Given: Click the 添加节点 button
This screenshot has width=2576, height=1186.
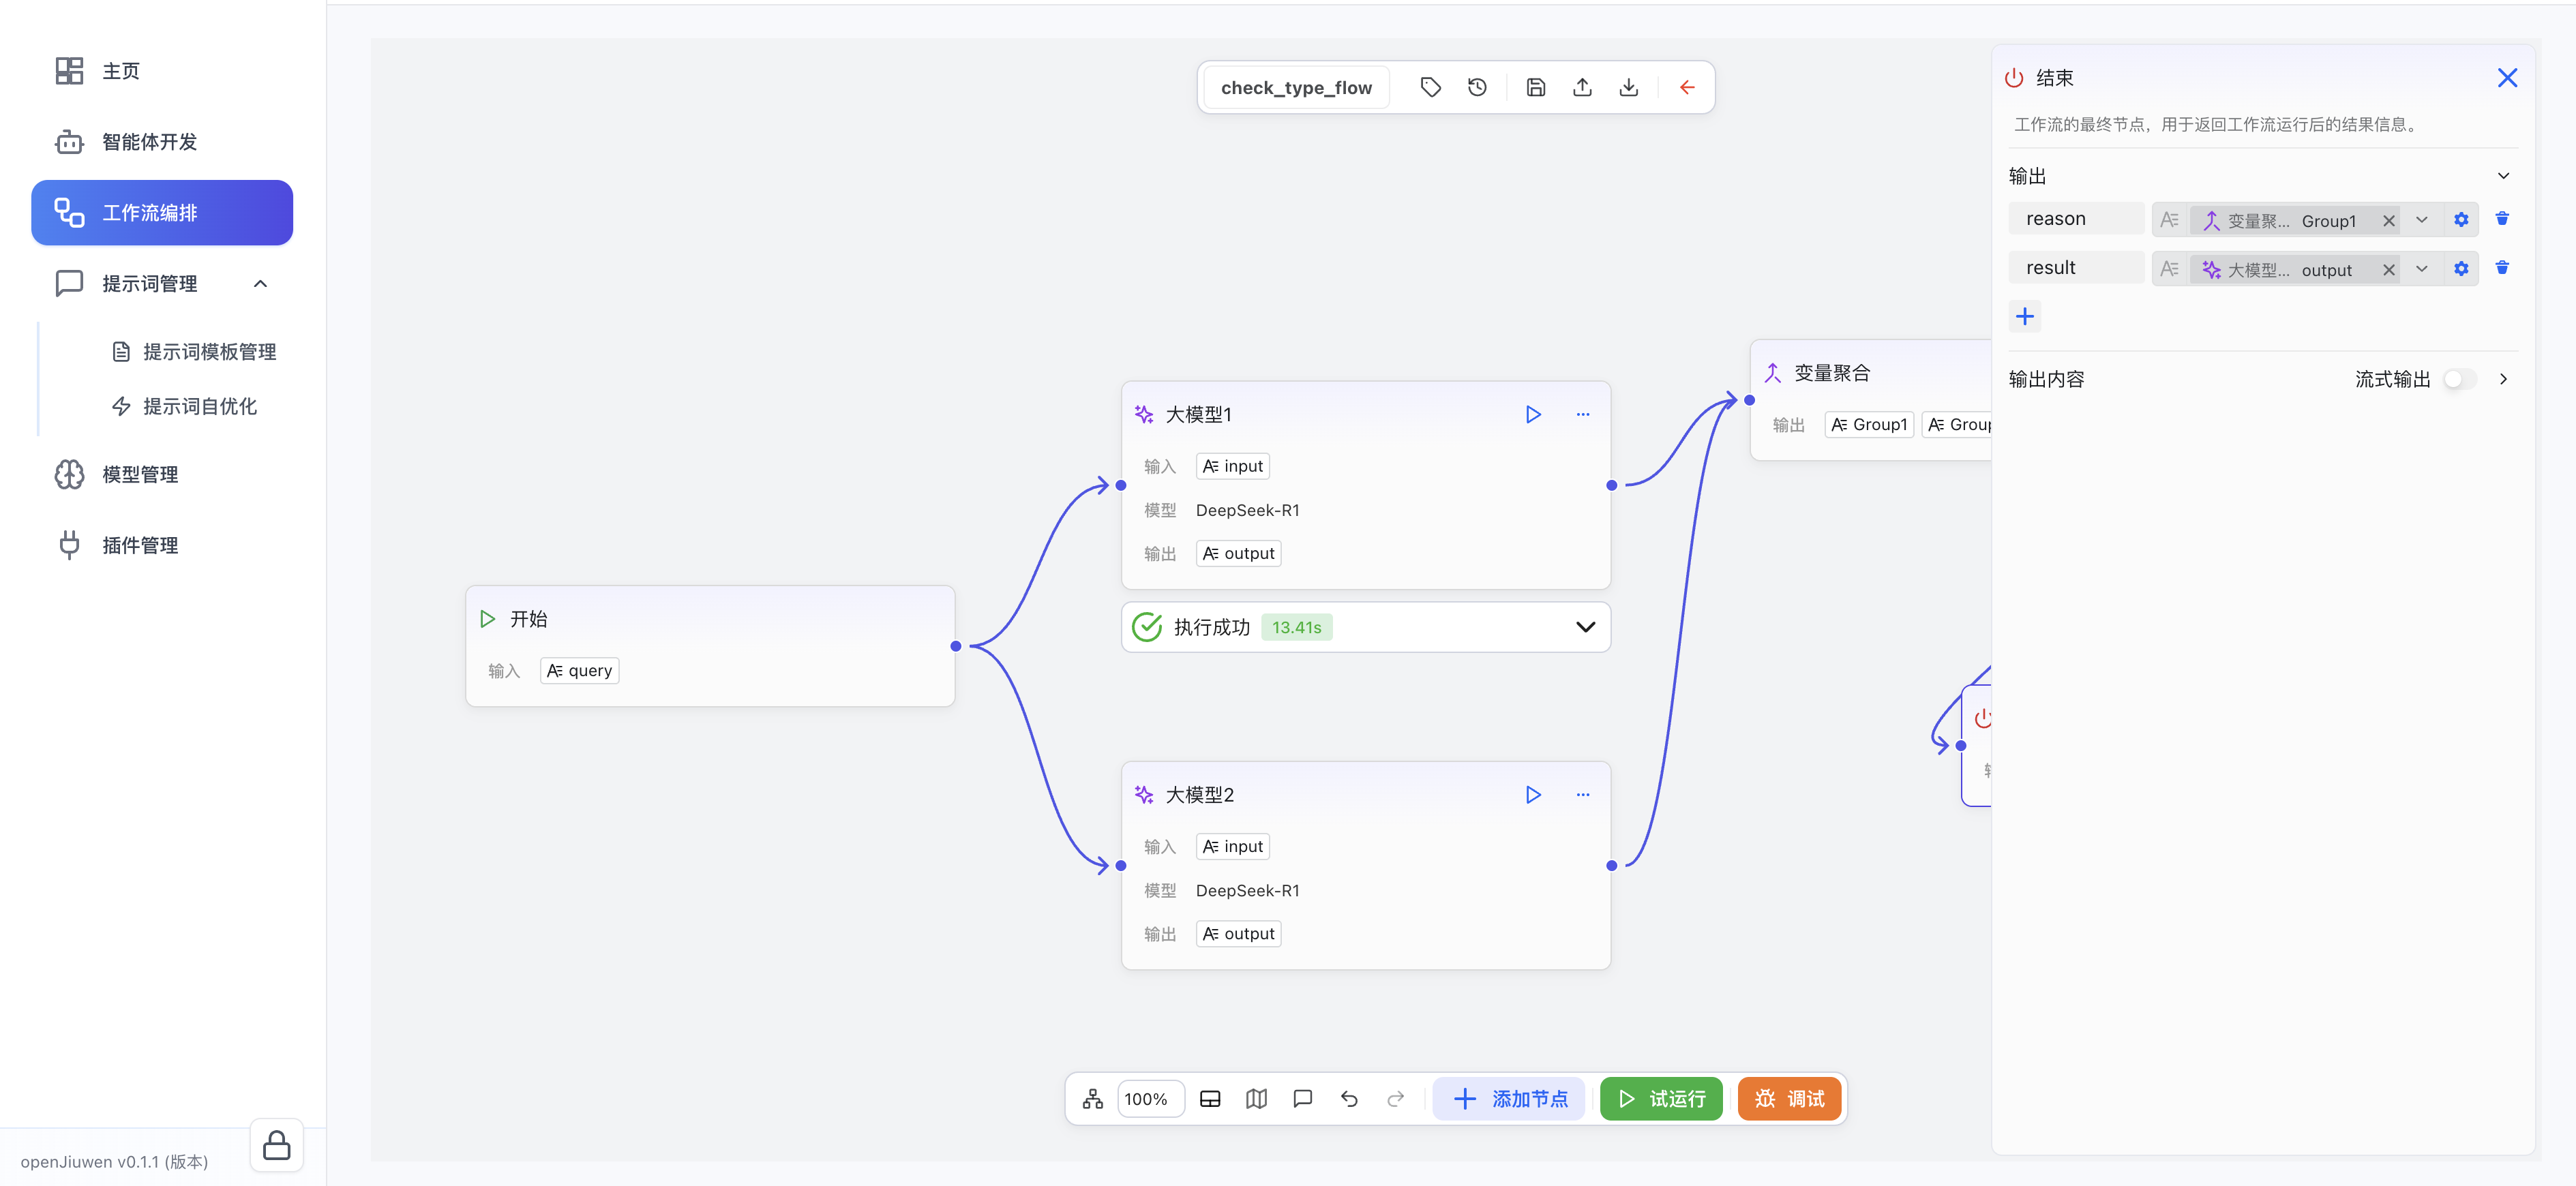Looking at the screenshot, I should tap(1509, 1099).
